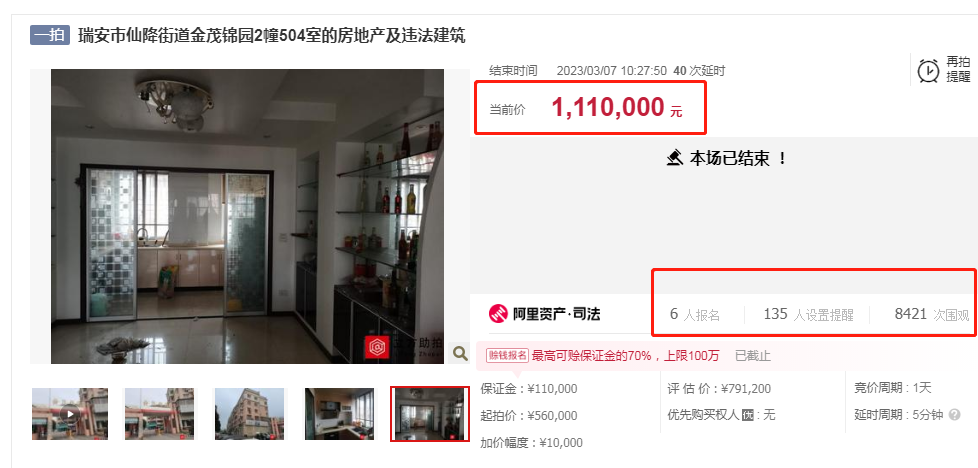Click the 6 人报名 registrants count

(x=695, y=314)
